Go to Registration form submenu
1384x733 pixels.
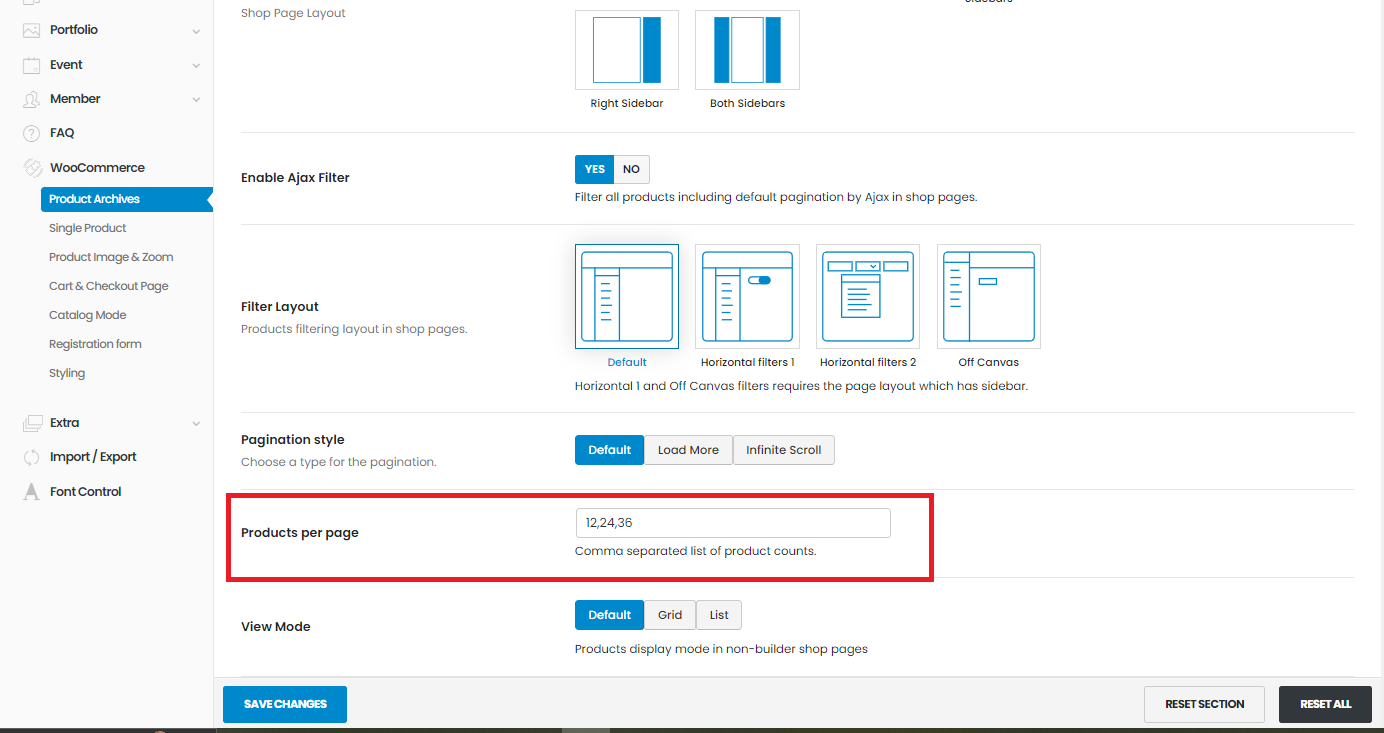click(95, 344)
